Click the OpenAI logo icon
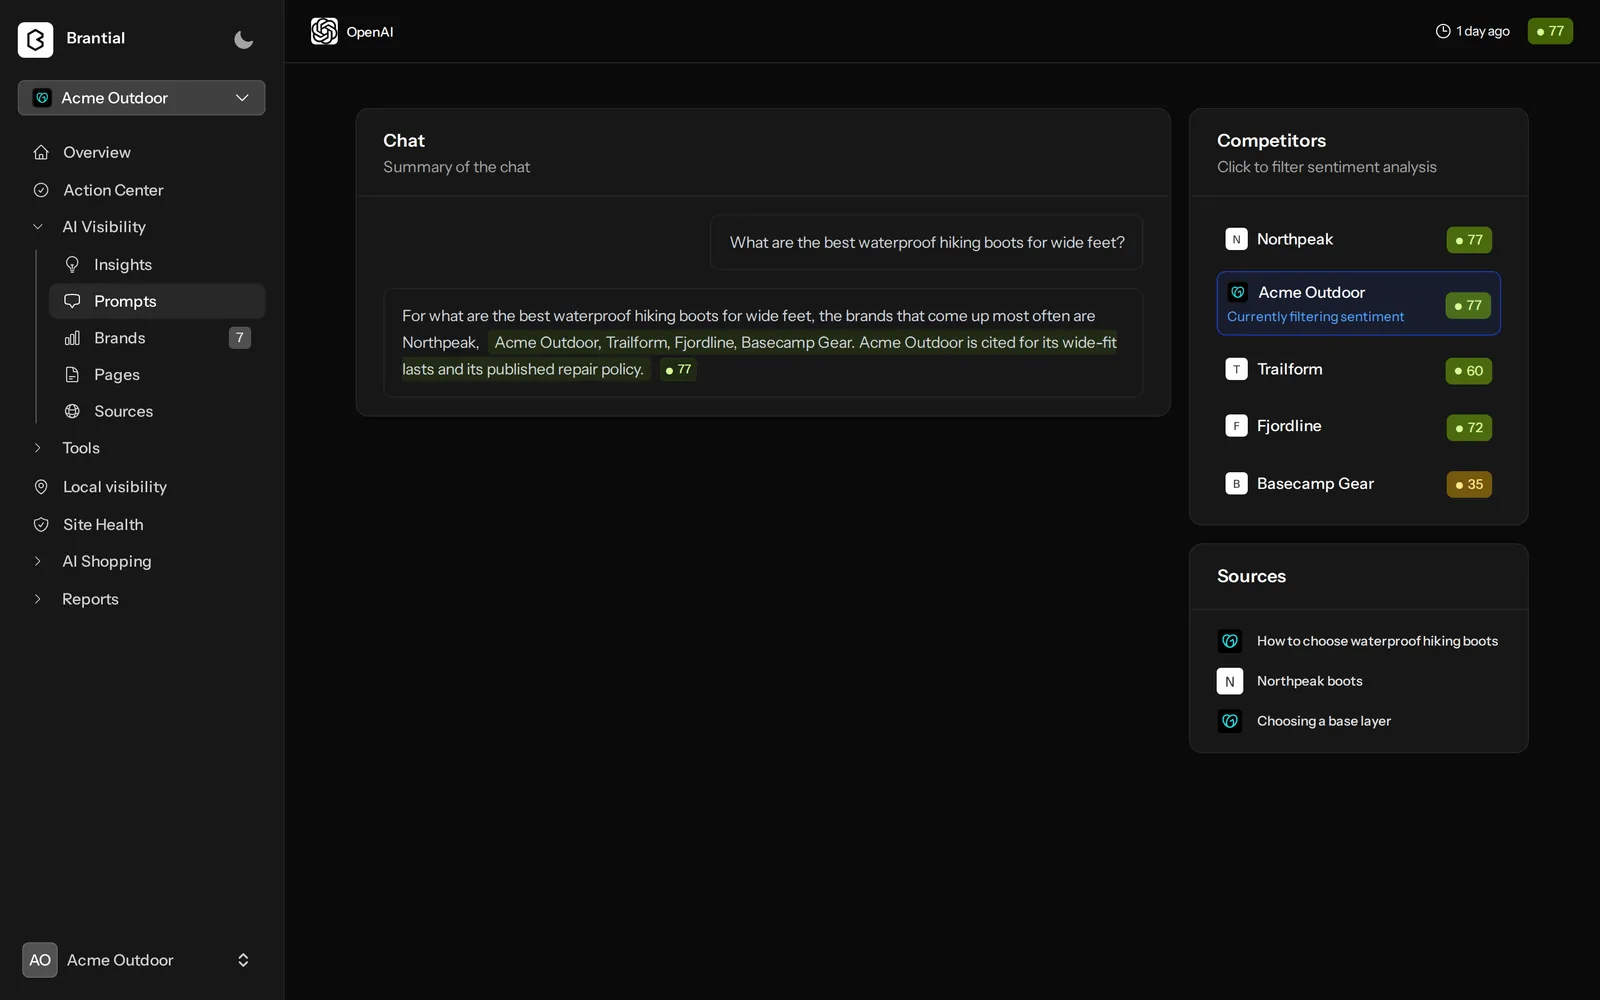 tap(324, 31)
